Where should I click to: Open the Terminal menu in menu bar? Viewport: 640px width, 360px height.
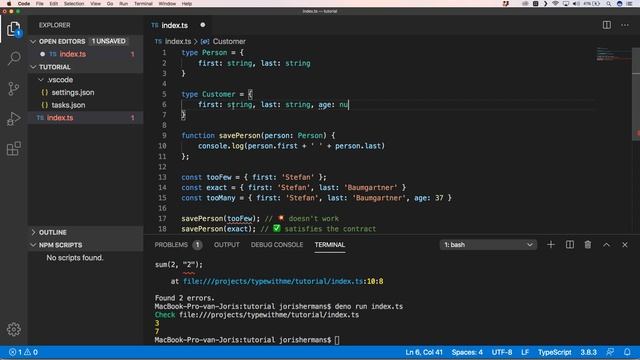click(143, 4)
